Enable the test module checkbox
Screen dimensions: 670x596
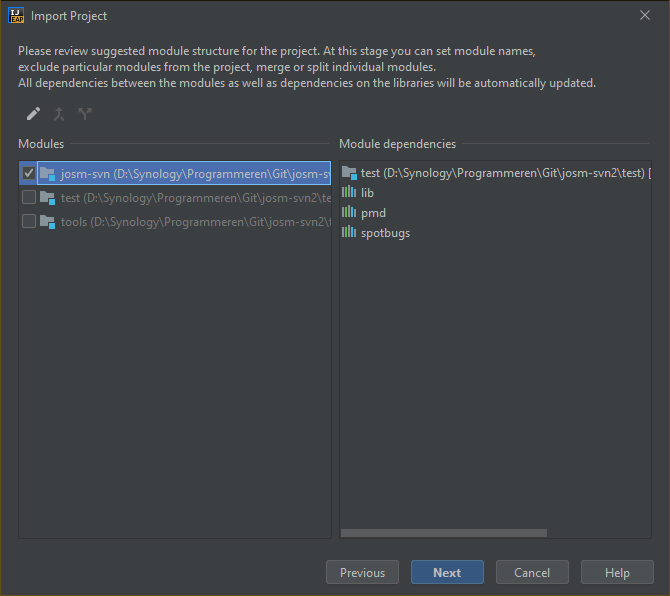pos(28,197)
